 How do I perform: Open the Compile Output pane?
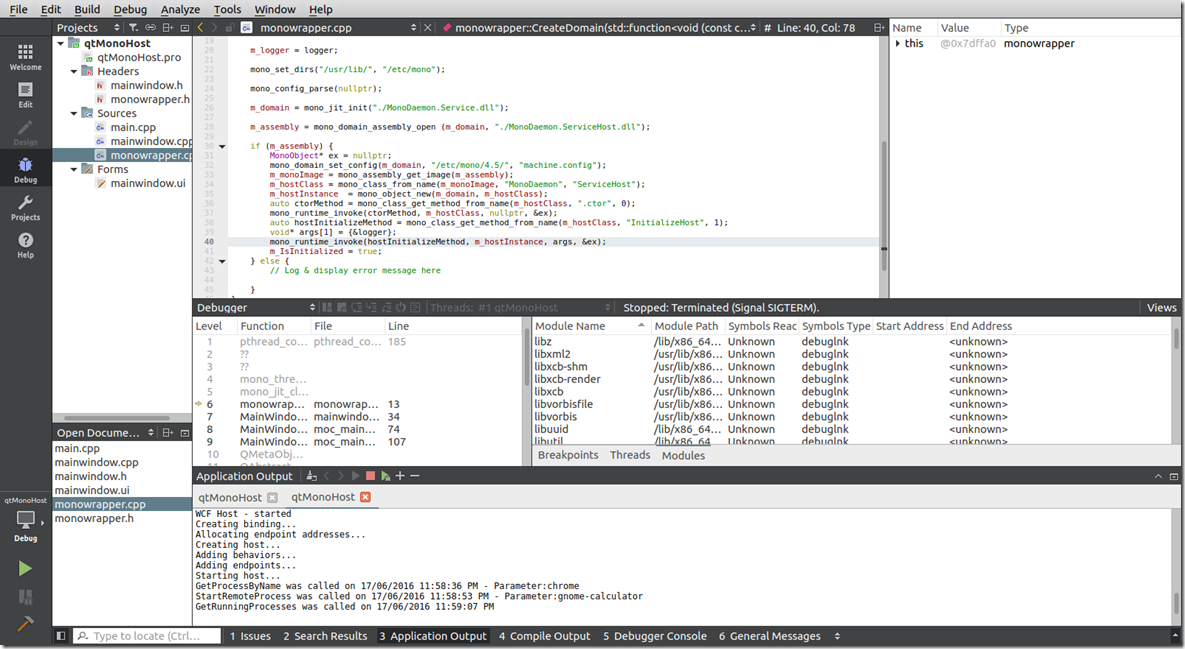[x=544, y=636]
